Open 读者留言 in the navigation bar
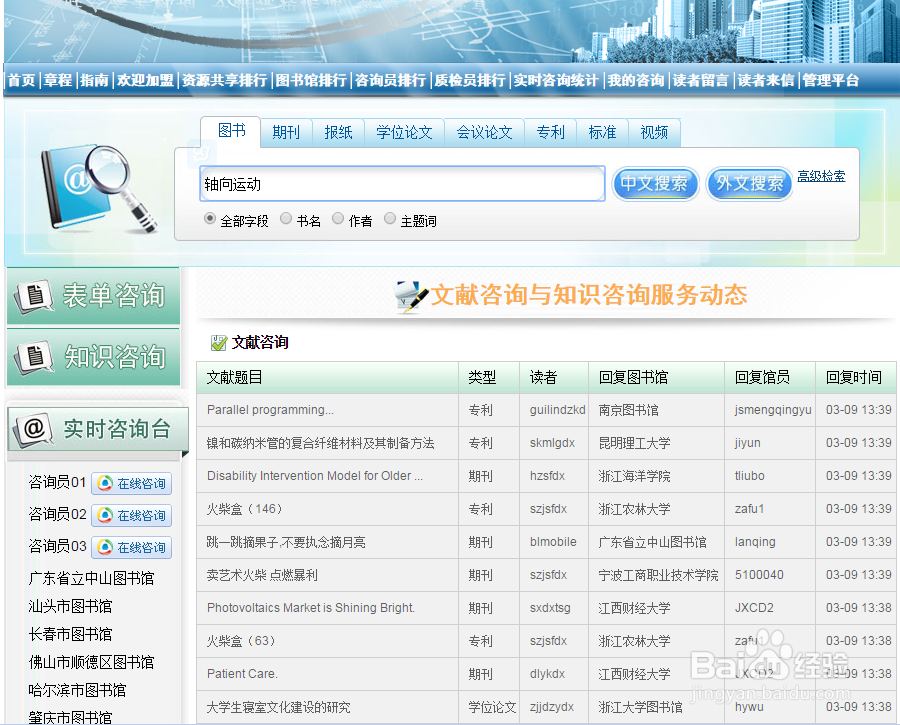Image resolution: width=900 pixels, height=725 pixels. 700,80
